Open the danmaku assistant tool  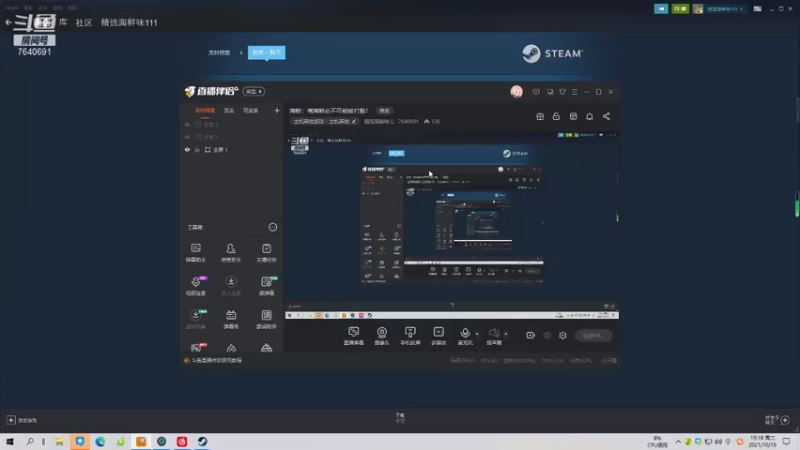[195, 252]
